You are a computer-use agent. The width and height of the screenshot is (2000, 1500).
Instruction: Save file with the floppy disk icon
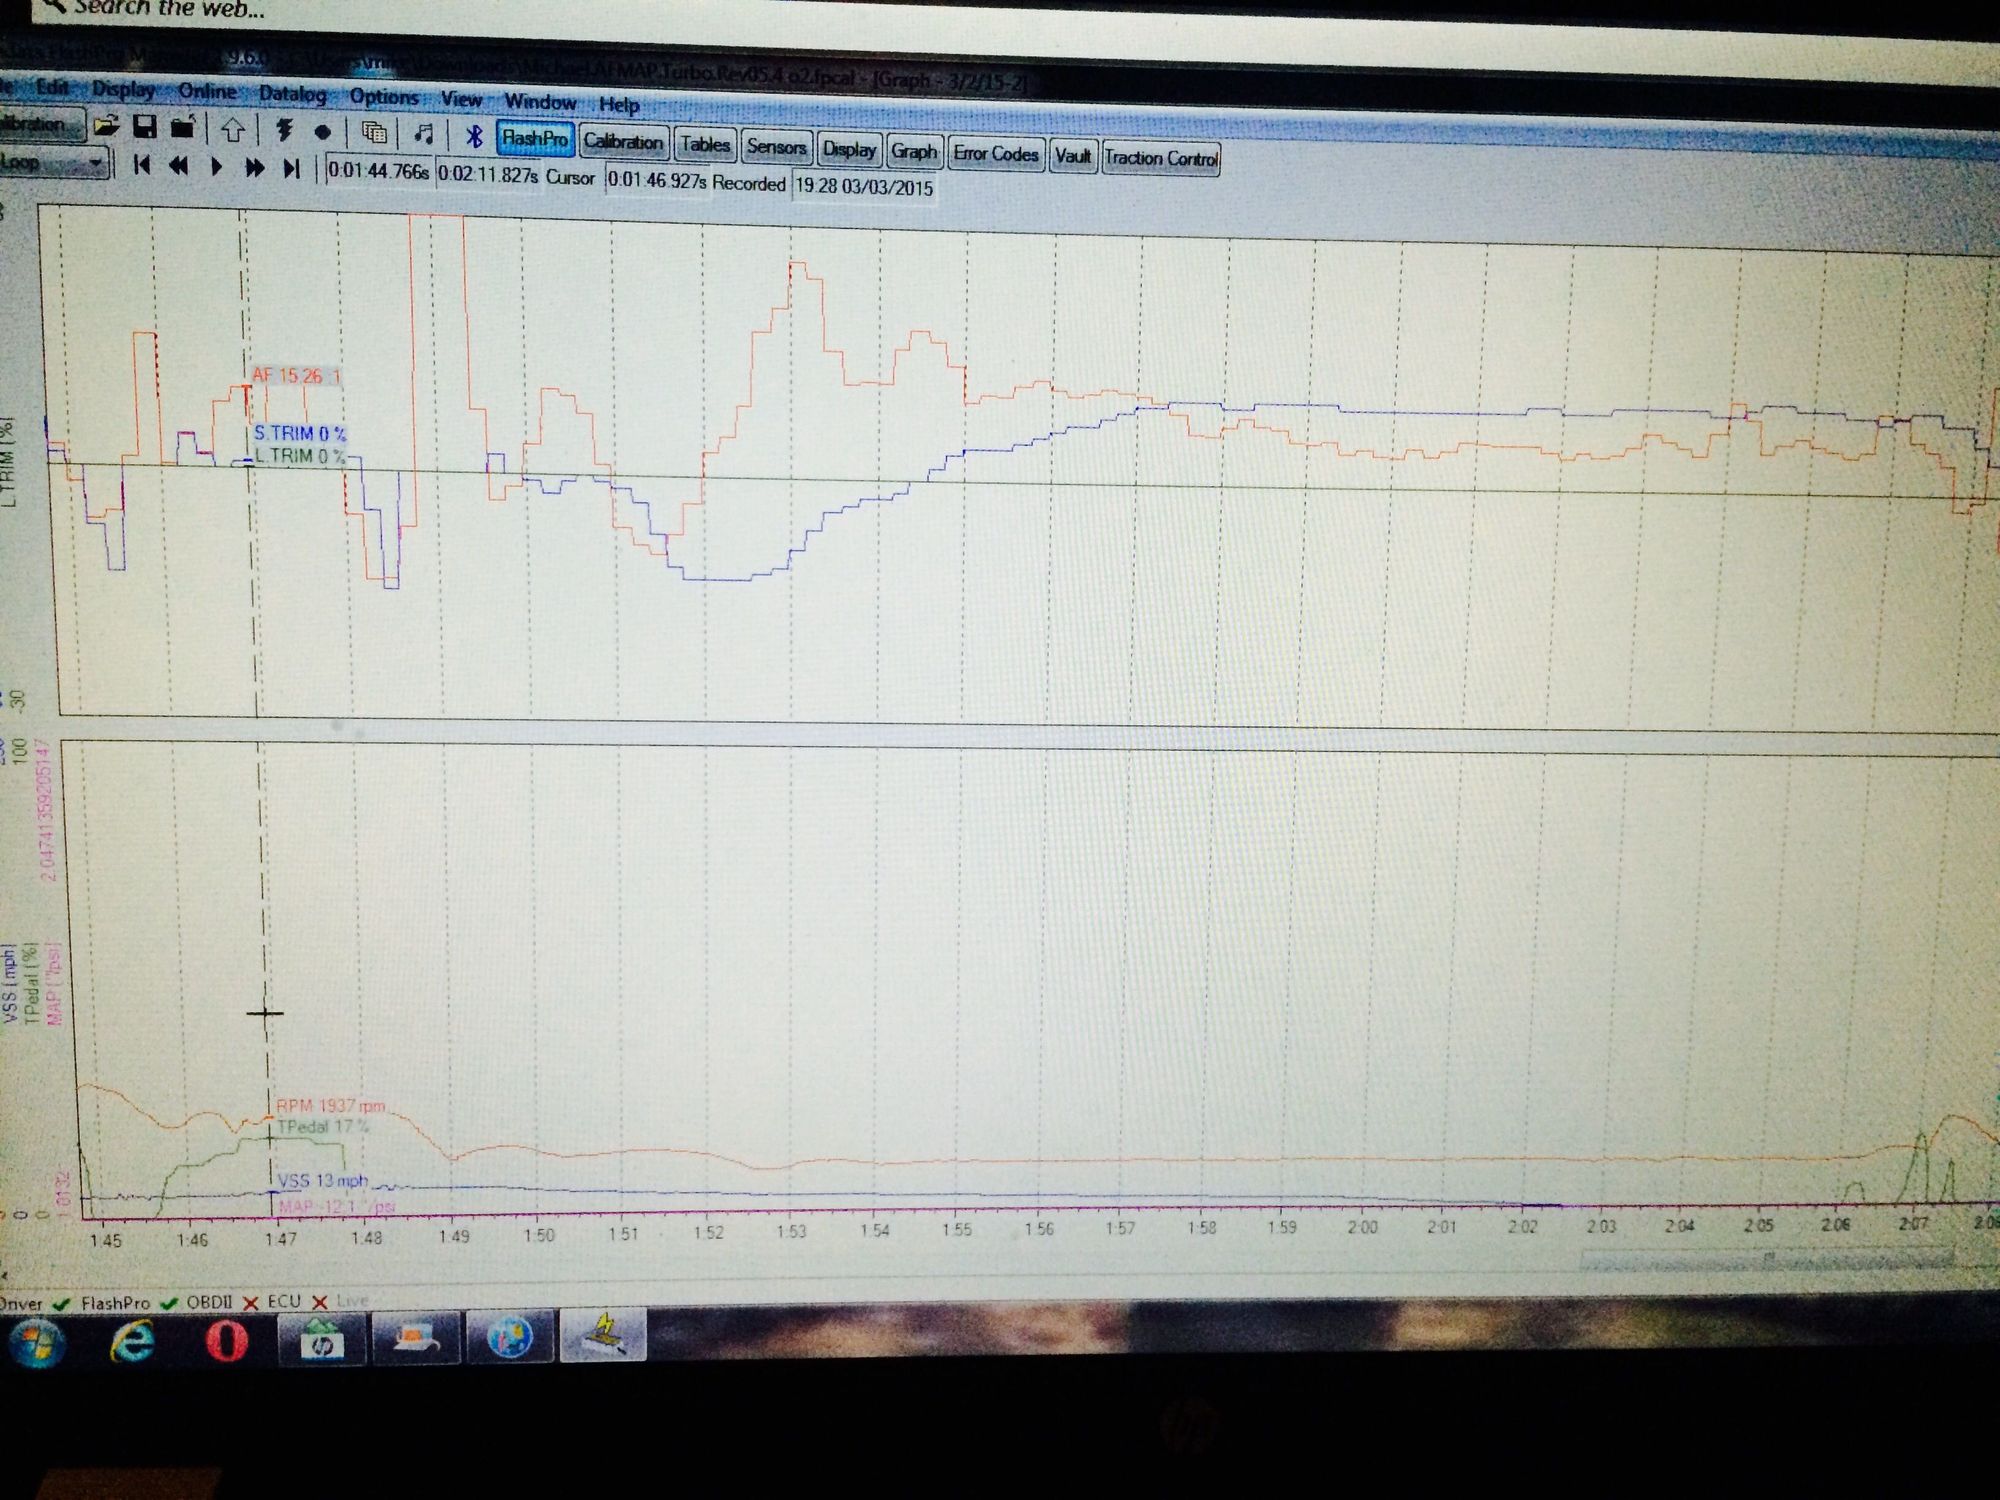coord(145,127)
